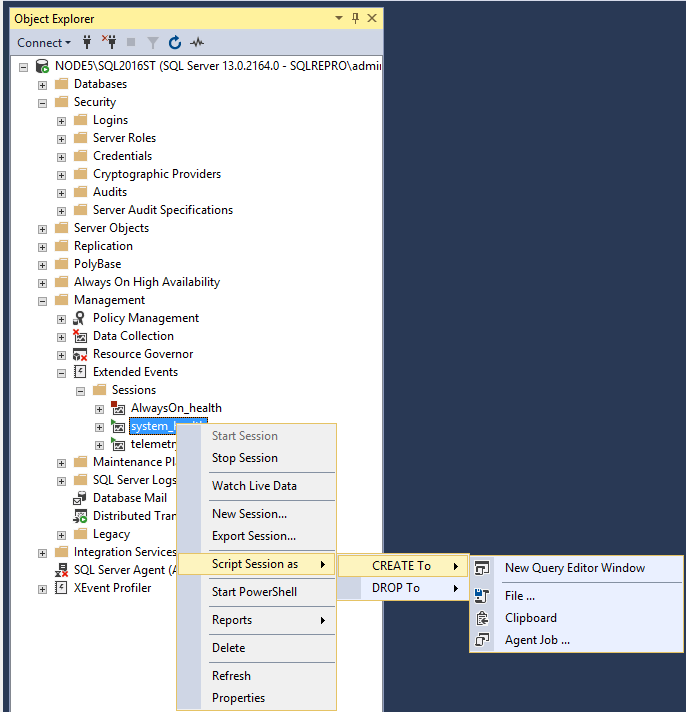Open Activity Monitor from the toolbar icon

pyautogui.click(x=197, y=43)
